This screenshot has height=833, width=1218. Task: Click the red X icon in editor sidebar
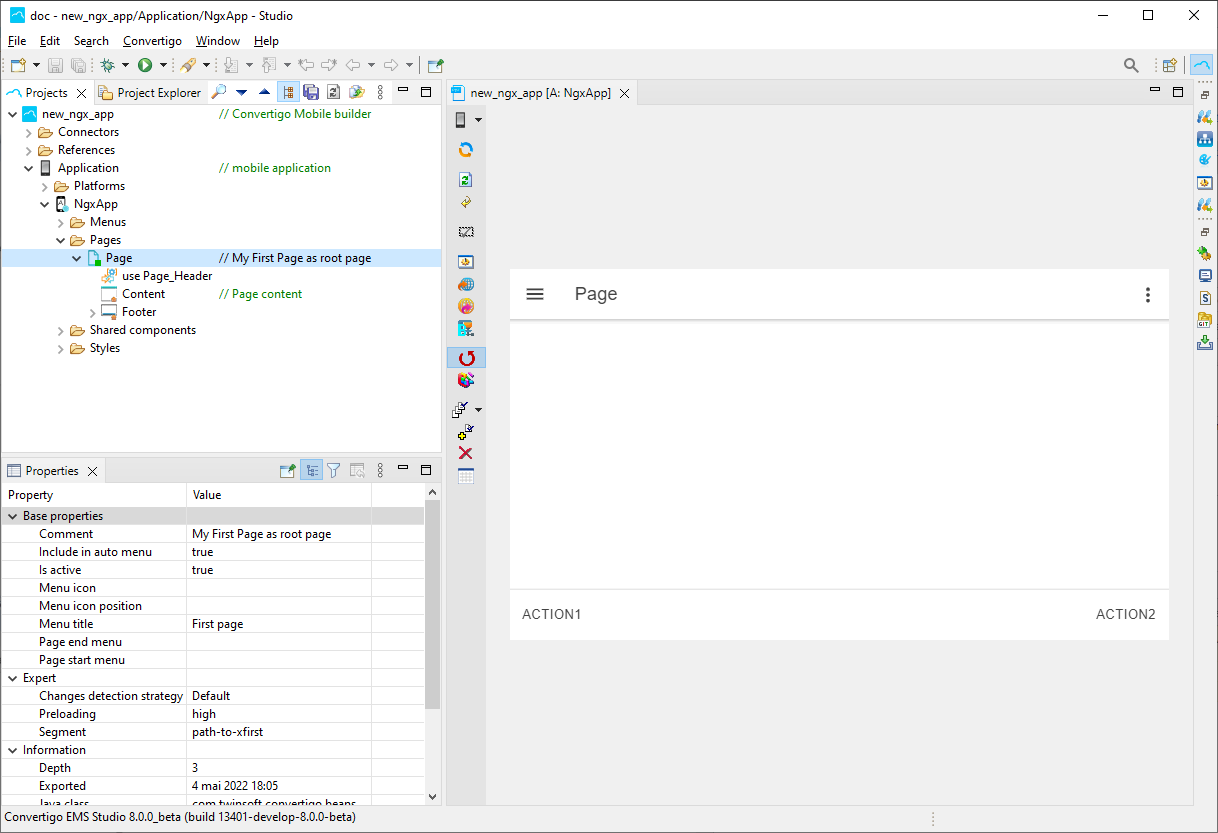click(465, 453)
